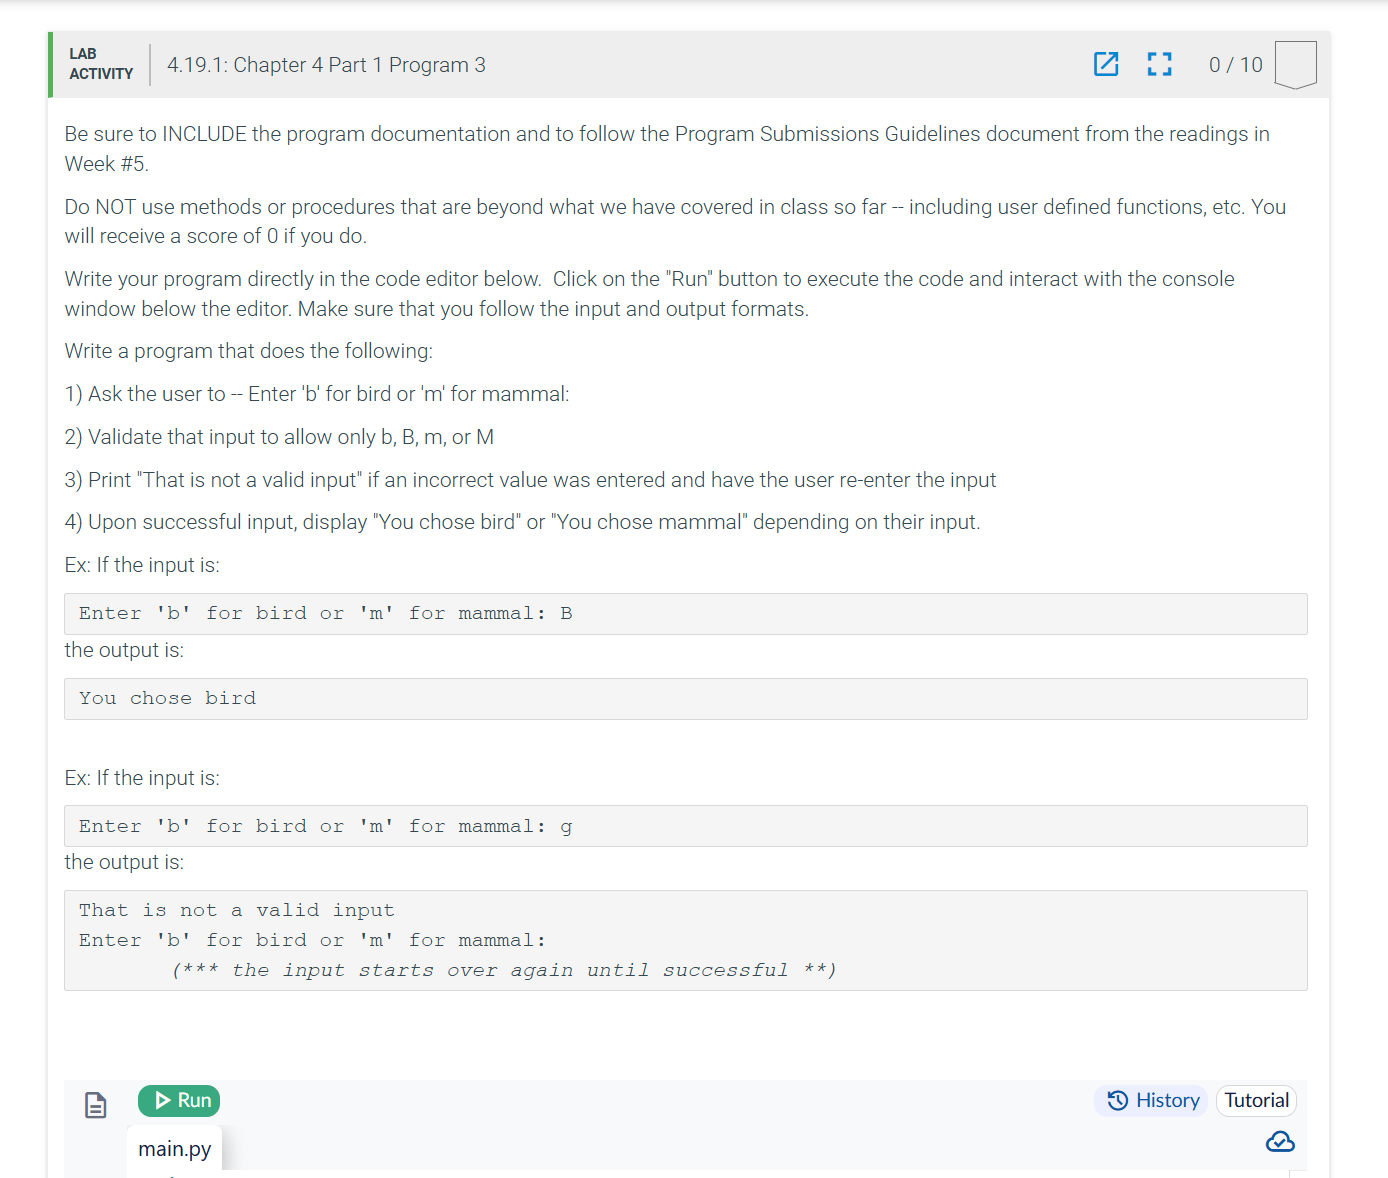Screen dimensions: 1388x1178
Task: Click the 0 / 10 score indicator
Action: [x=1235, y=64]
